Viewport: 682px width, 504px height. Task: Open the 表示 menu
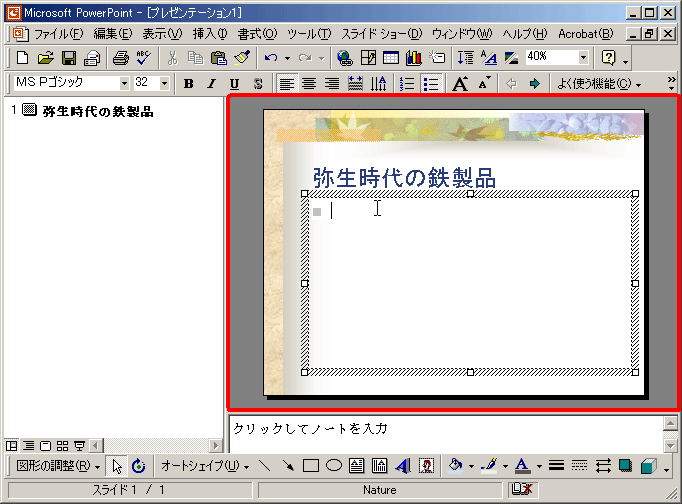click(x=162, y=34)
